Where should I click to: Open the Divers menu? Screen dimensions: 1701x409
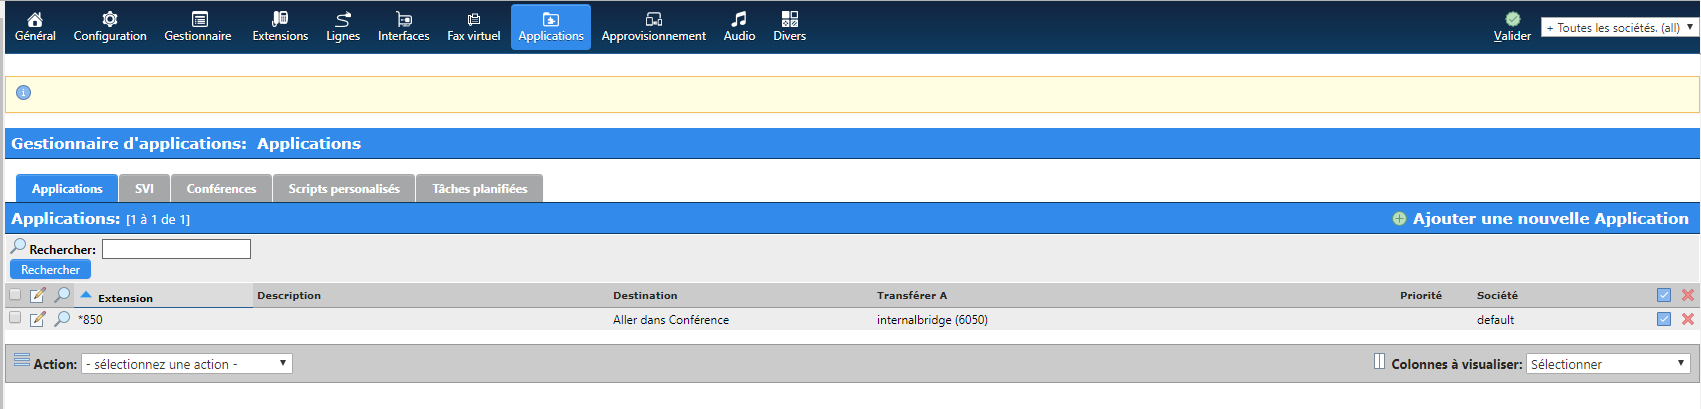[789, 27]
